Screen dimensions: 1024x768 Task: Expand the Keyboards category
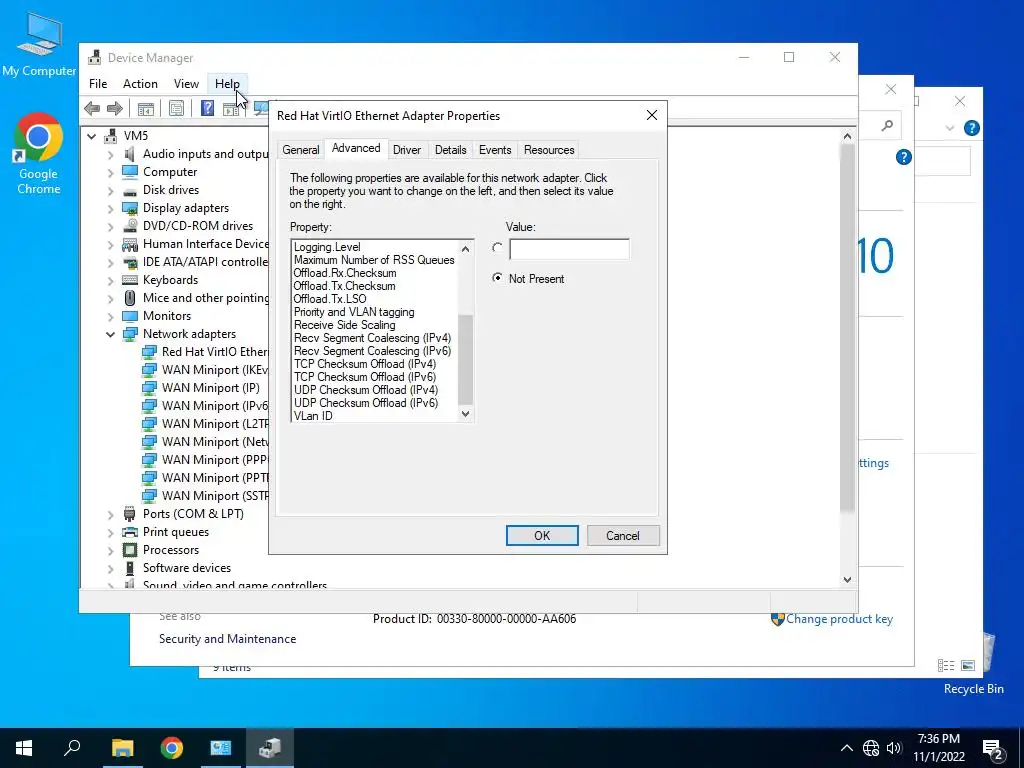tap(110, 280)
